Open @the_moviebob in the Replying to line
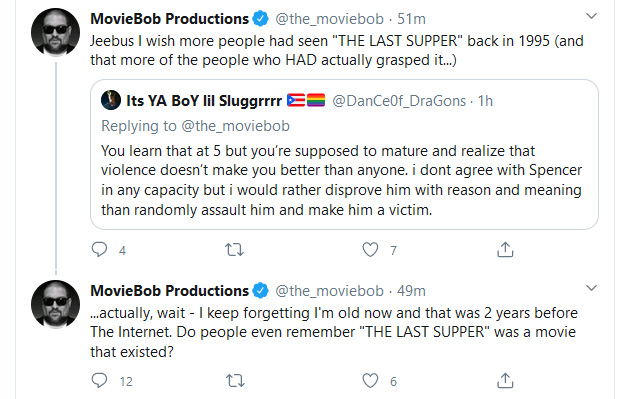The width and height of the screenshot is (635, 399). tap(236, 126)
